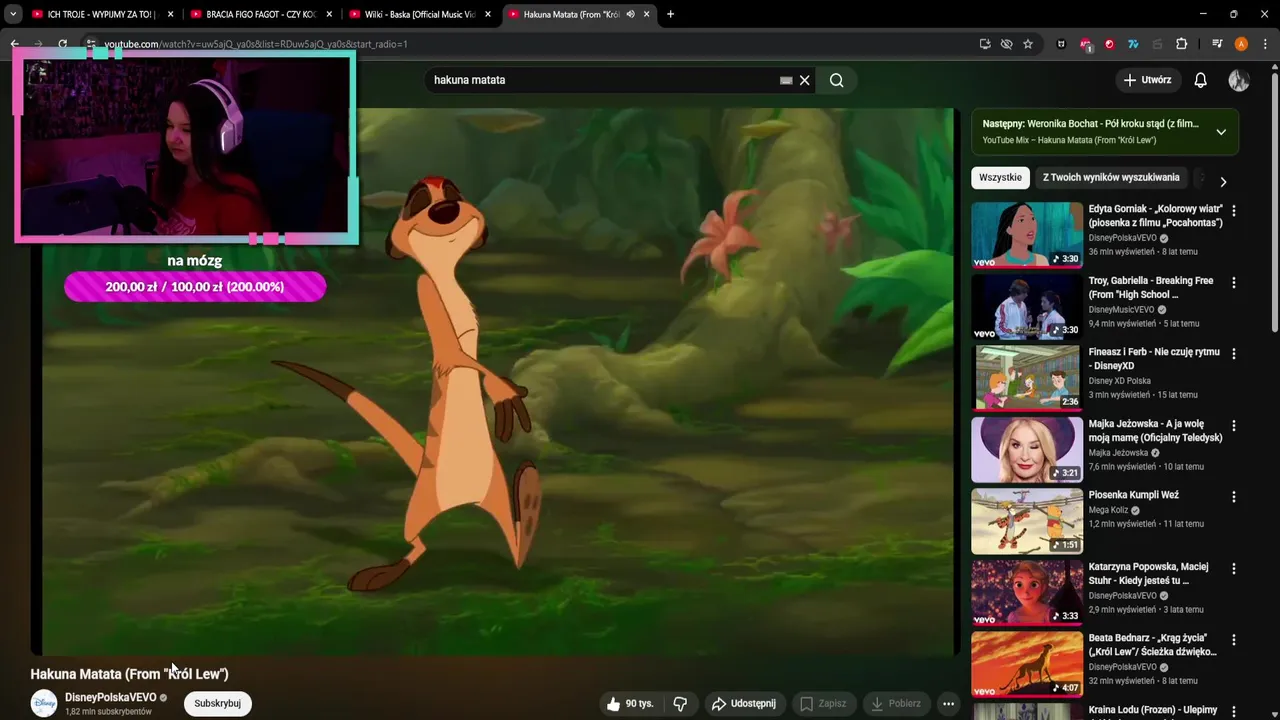This screenshot has height=720, width=1280.
Task: Open the Breaking Free High School Musical thumbnail
Action: pyautogui.click(x=1027, y=307)
